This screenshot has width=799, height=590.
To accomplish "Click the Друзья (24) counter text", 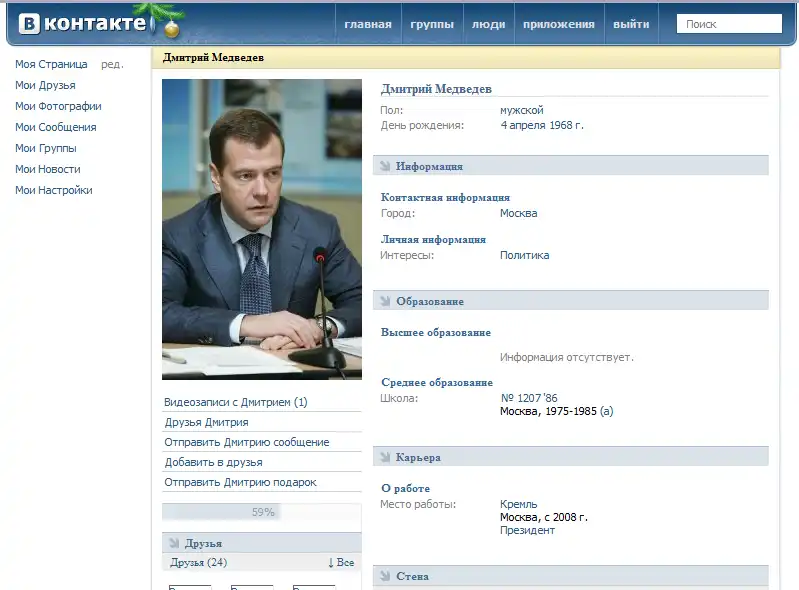I will [199, 562].
